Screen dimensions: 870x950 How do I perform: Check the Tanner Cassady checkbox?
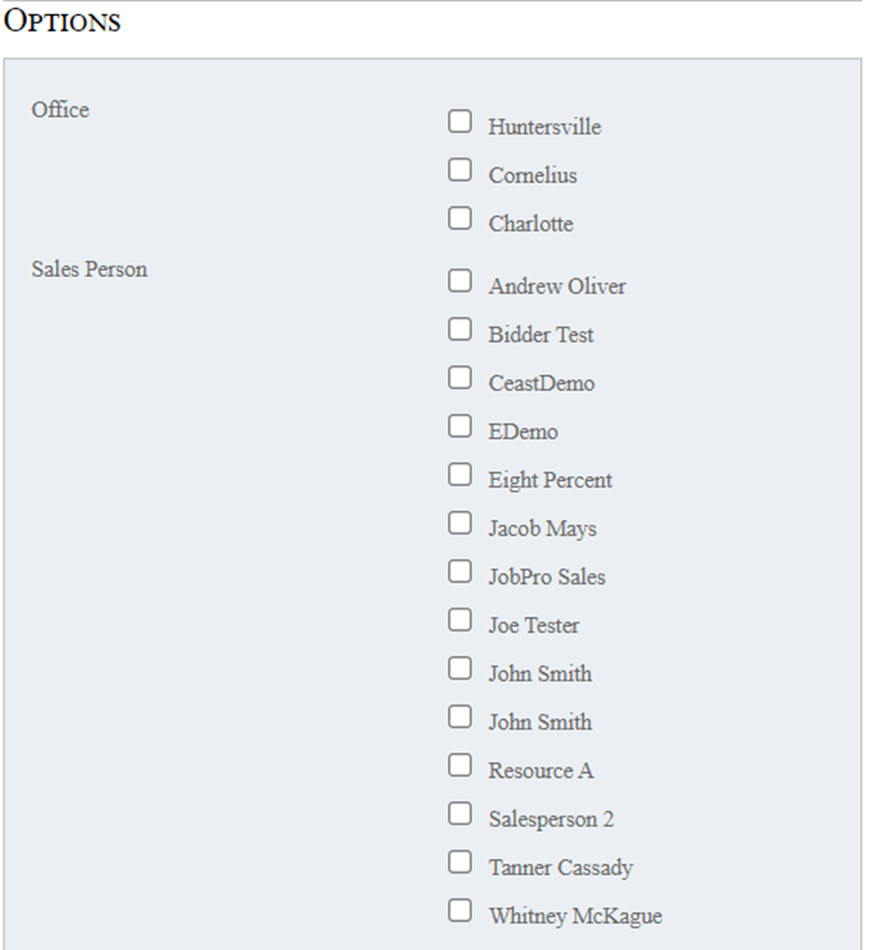459,862
